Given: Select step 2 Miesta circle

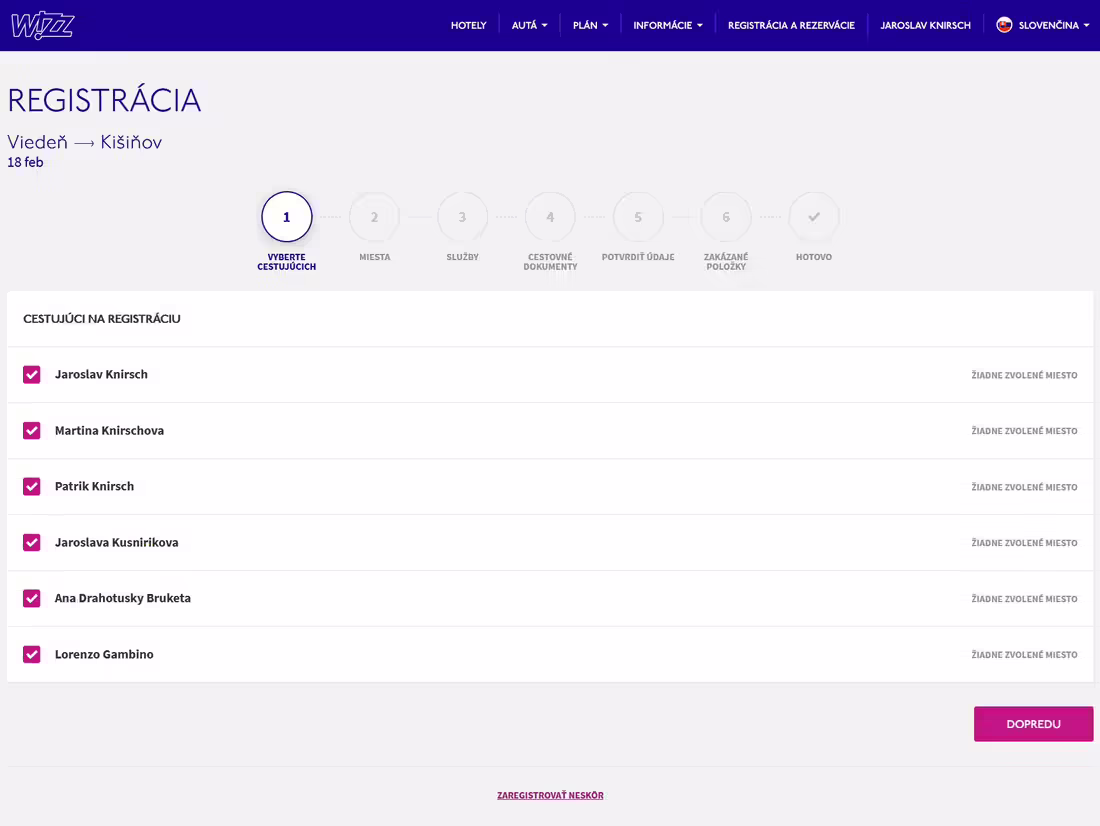Looking at the screenshot, I should 375,217.
